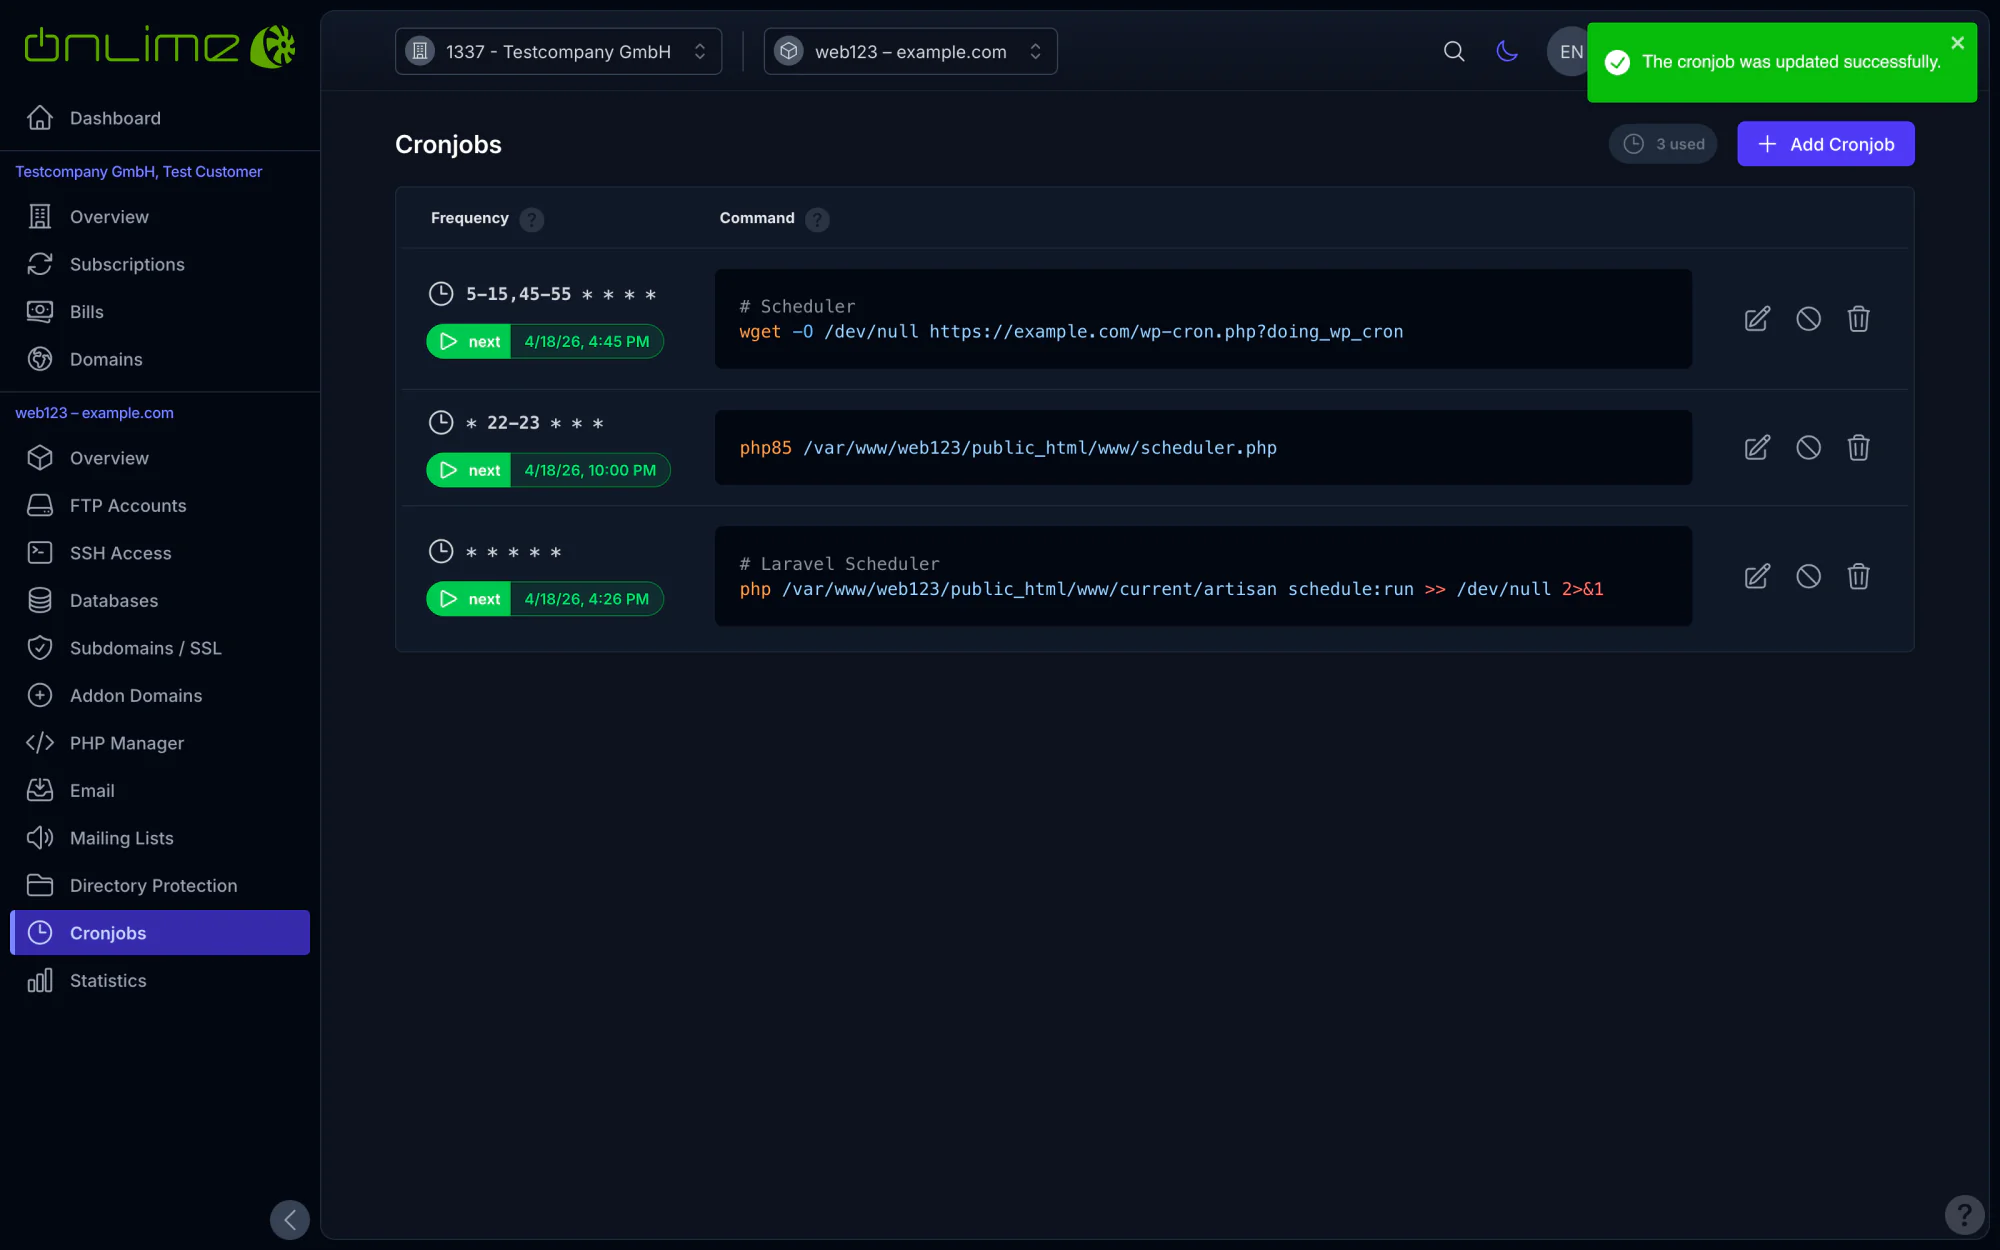
Task: Collapse the sidebar with the arrow button
Action: click(290, 1219)
